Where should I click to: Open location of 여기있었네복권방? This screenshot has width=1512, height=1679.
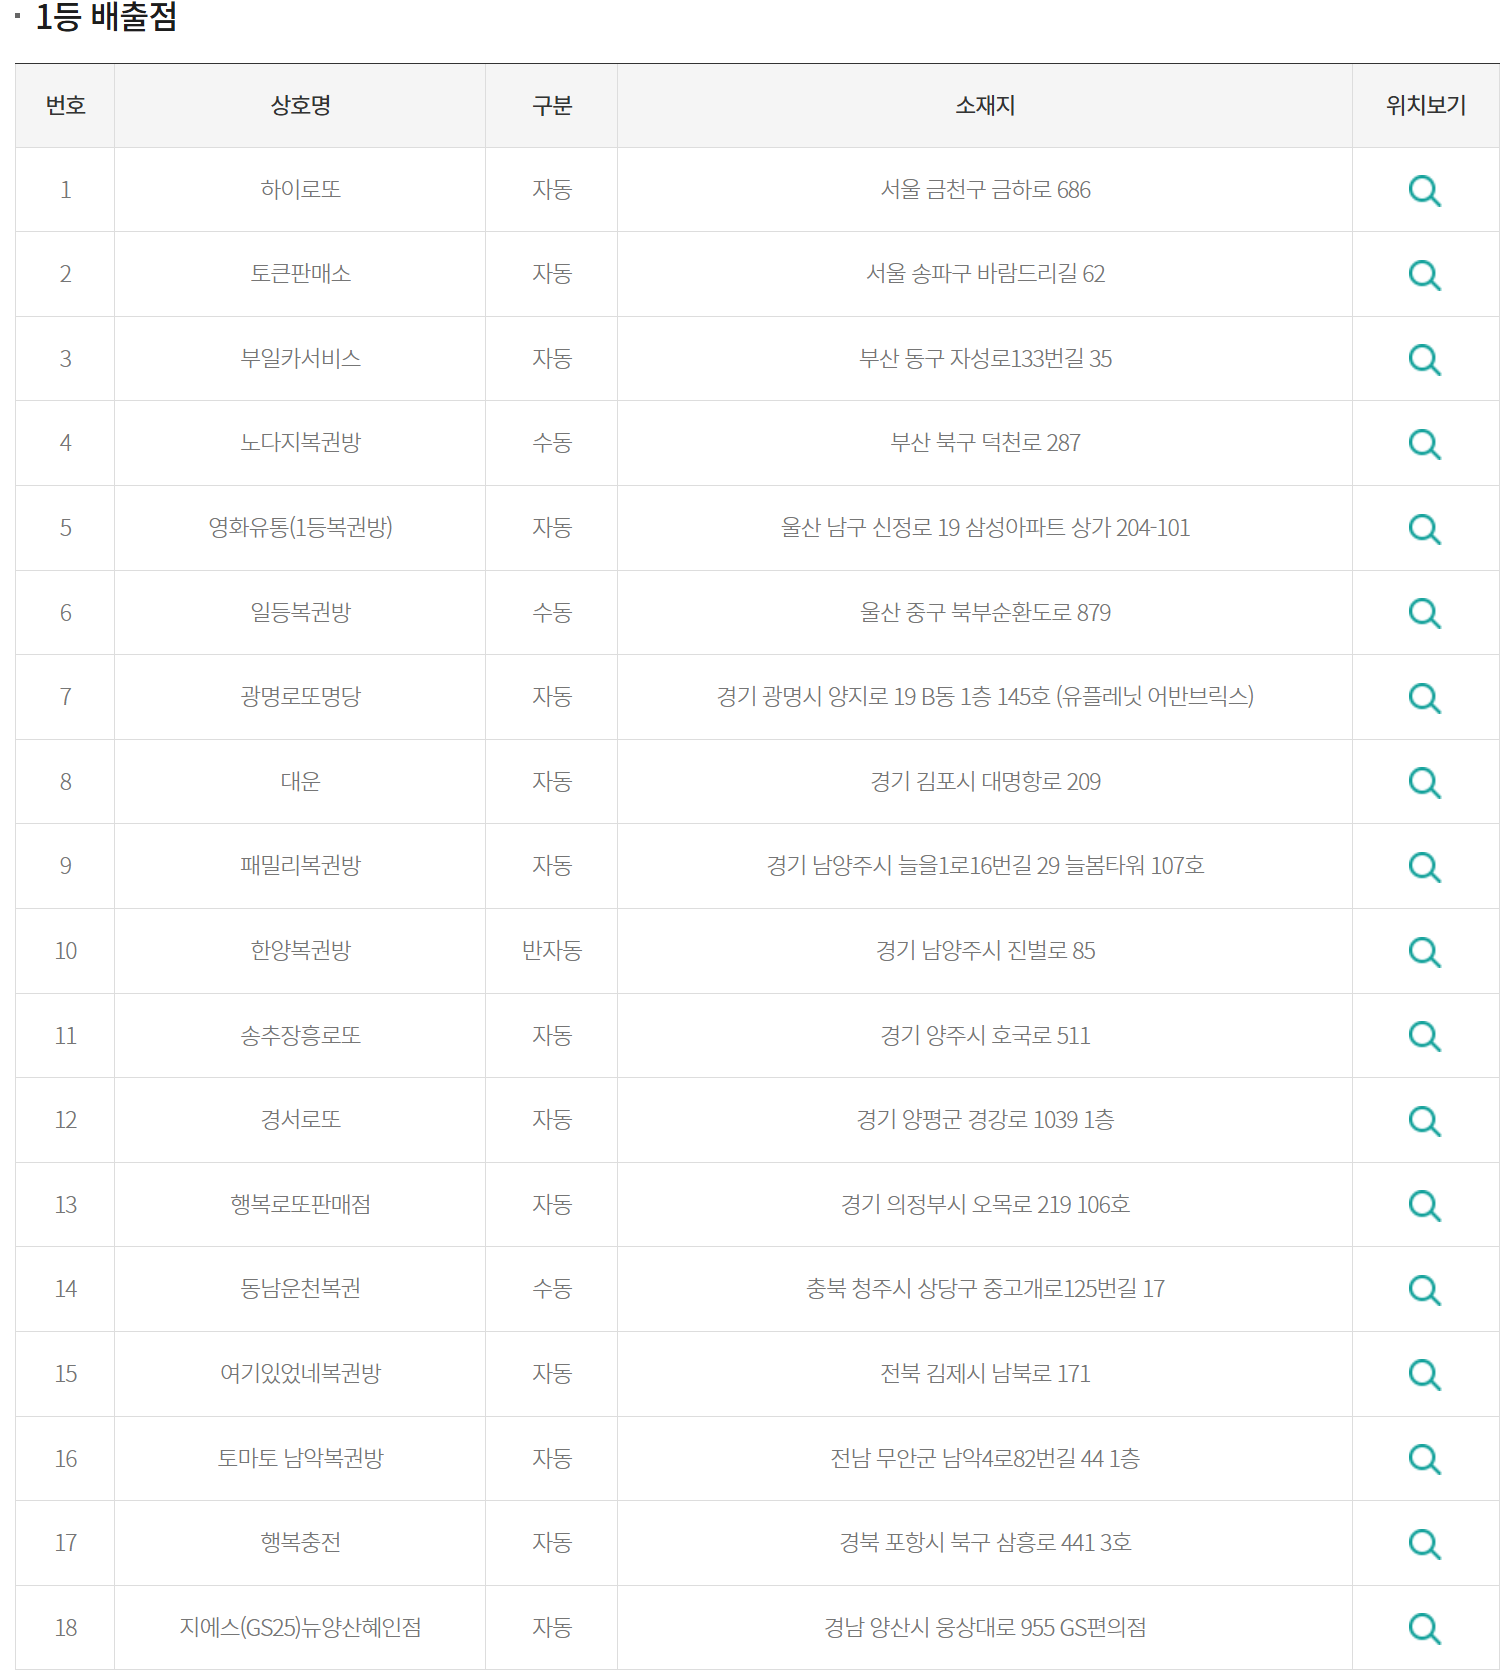(x=1424, y=1374)
